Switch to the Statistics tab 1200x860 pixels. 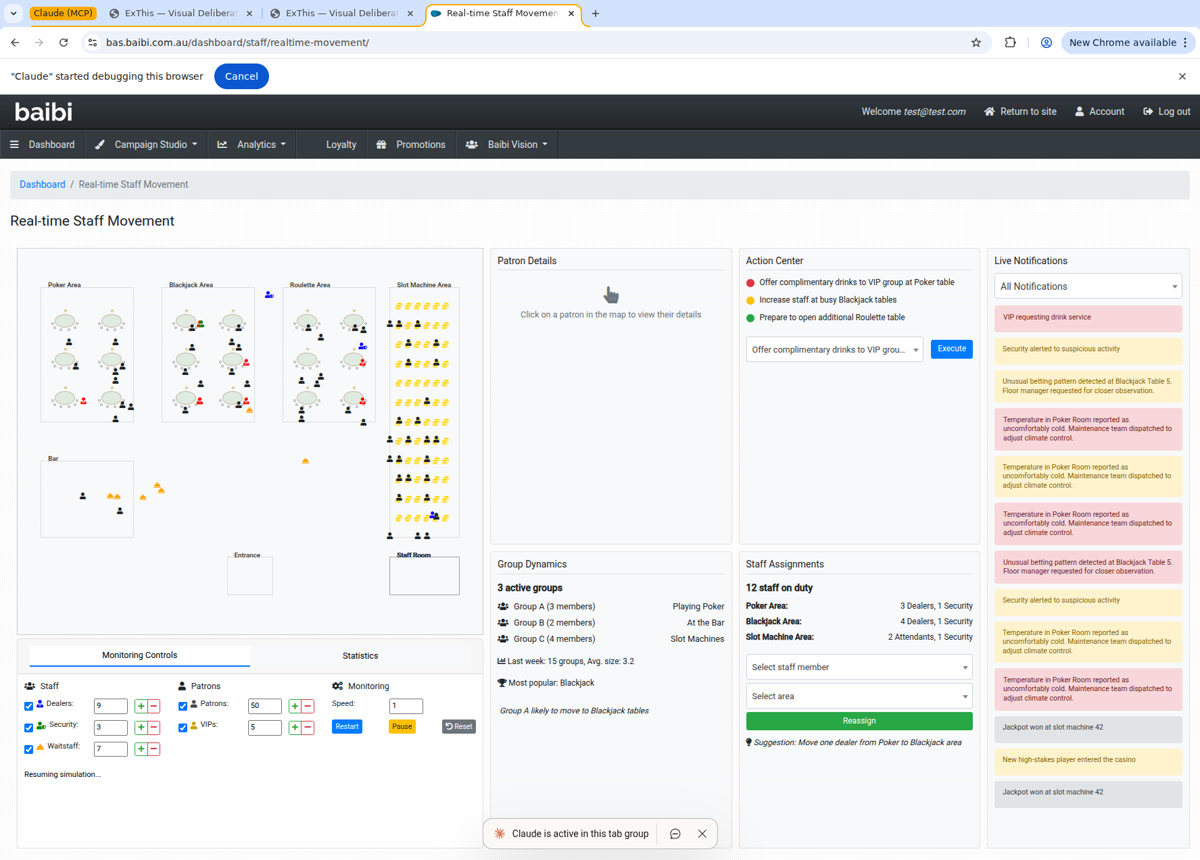coord(360,656)
